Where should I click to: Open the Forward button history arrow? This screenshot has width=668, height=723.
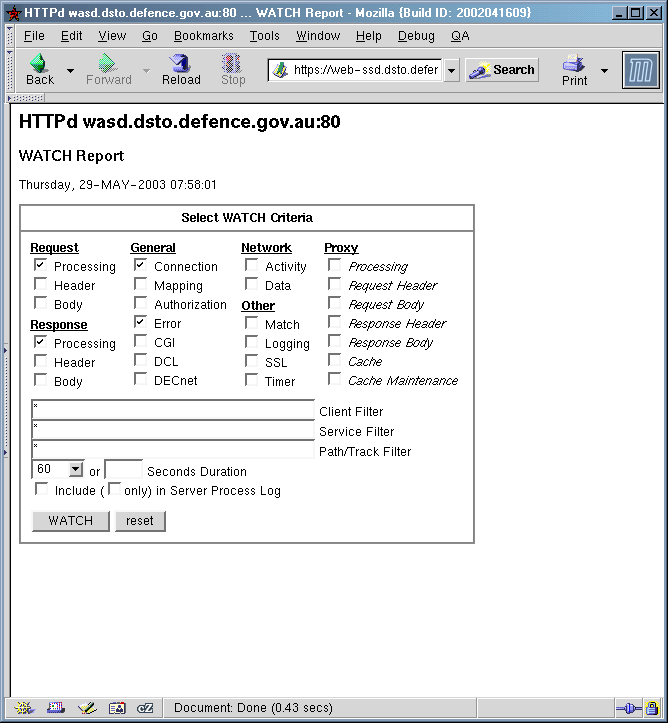pyautogui.click(x=146, y=71)
